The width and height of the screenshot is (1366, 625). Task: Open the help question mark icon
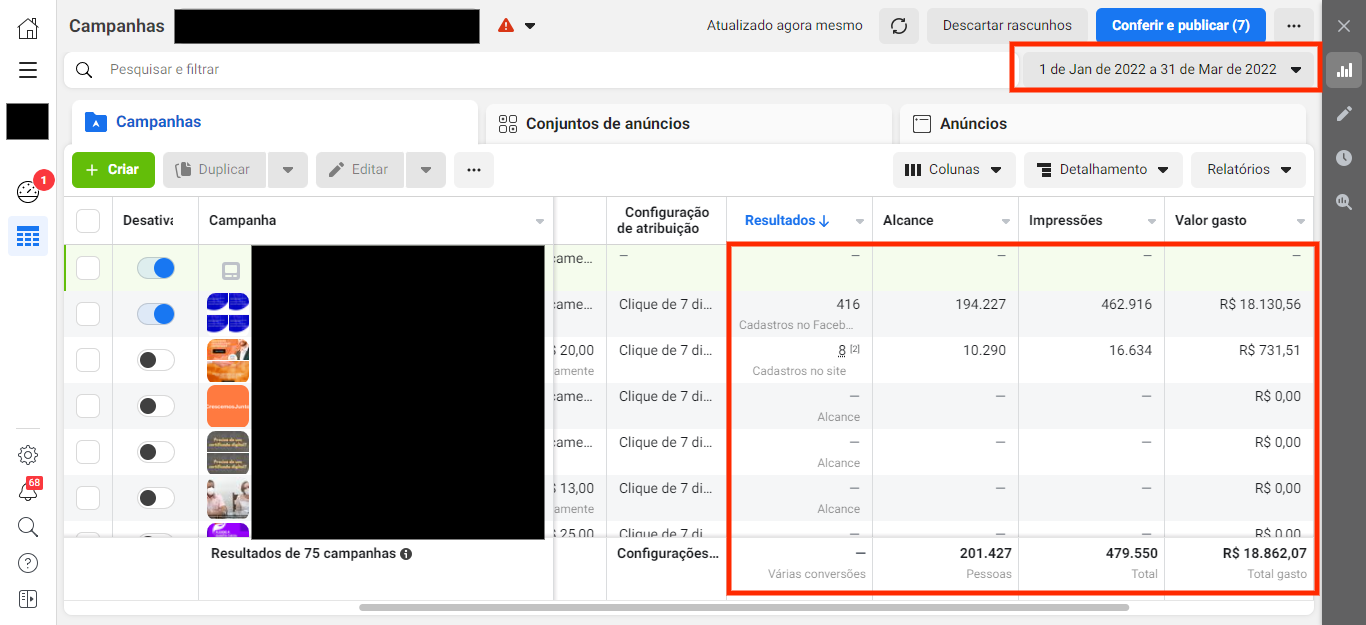[x=28, y=563]
